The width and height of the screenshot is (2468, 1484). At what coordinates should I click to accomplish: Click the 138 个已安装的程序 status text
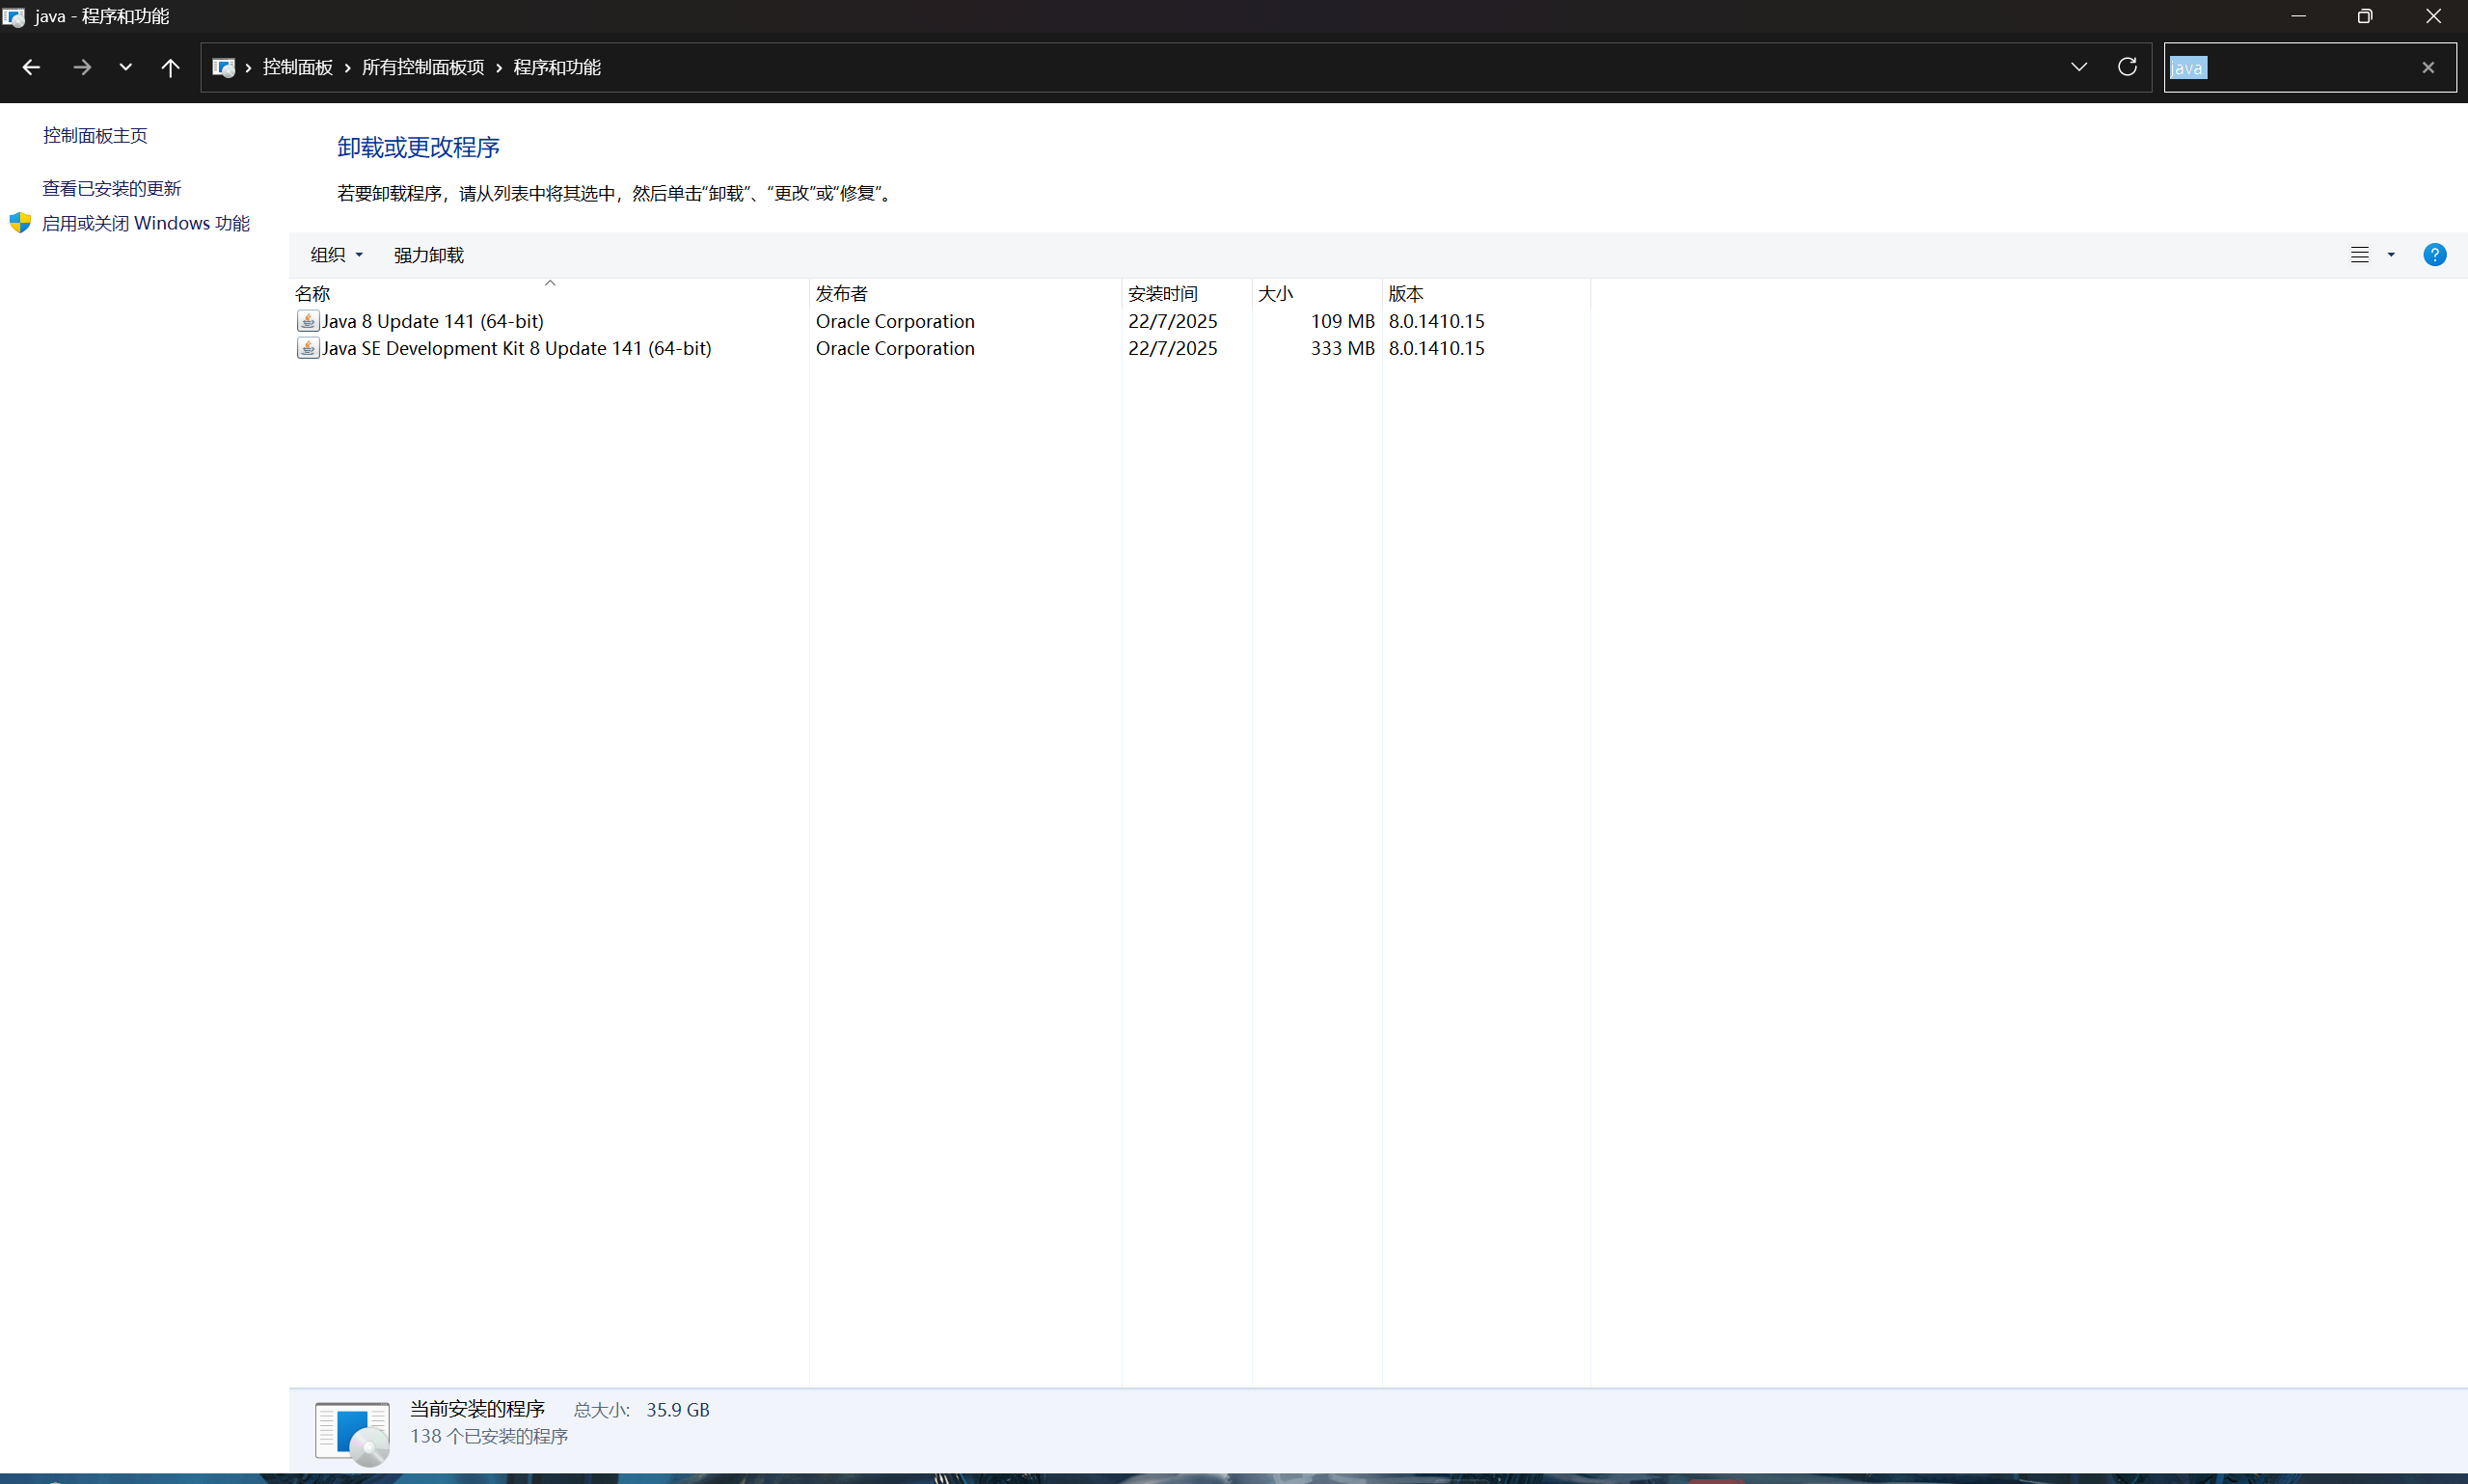point(489,1436)
